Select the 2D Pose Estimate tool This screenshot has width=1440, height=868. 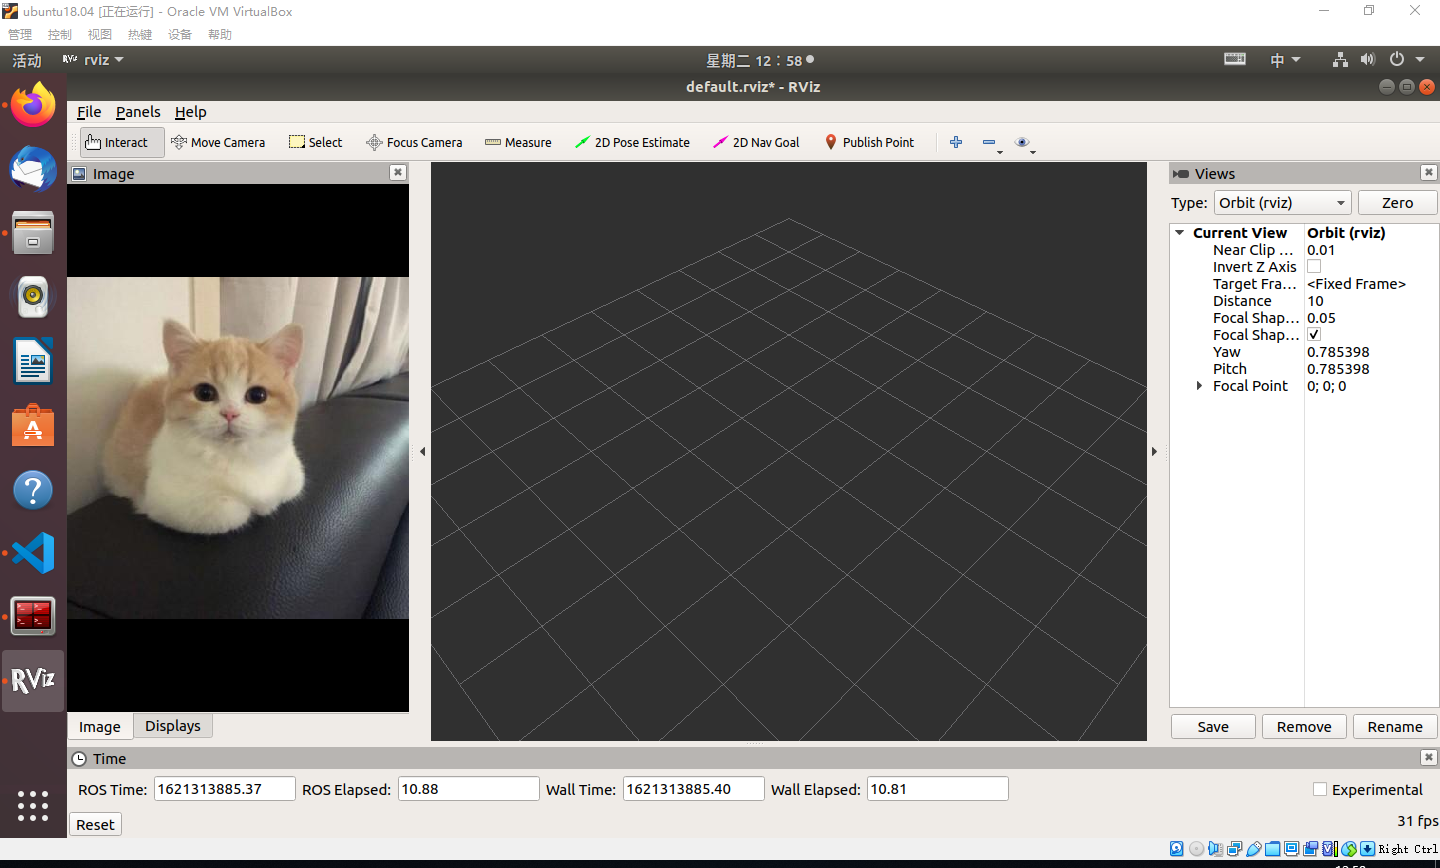click(x=632, y=142)
